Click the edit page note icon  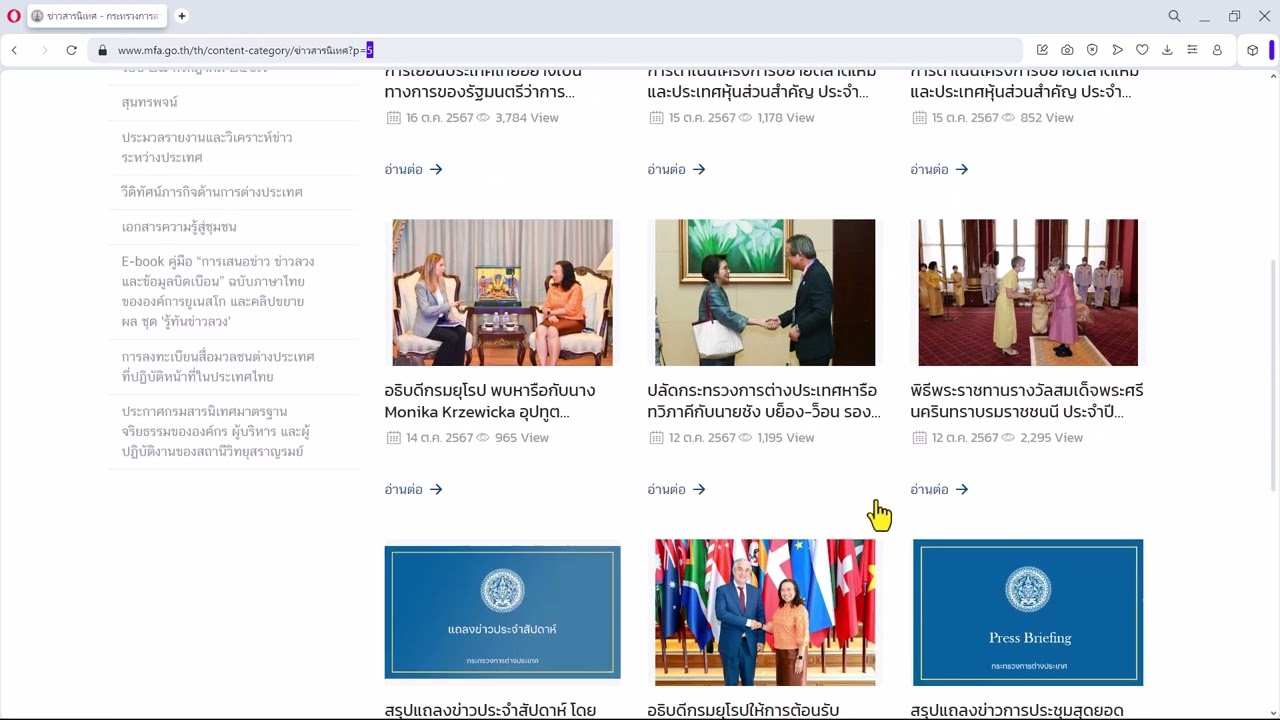(x=1042, y=50)
